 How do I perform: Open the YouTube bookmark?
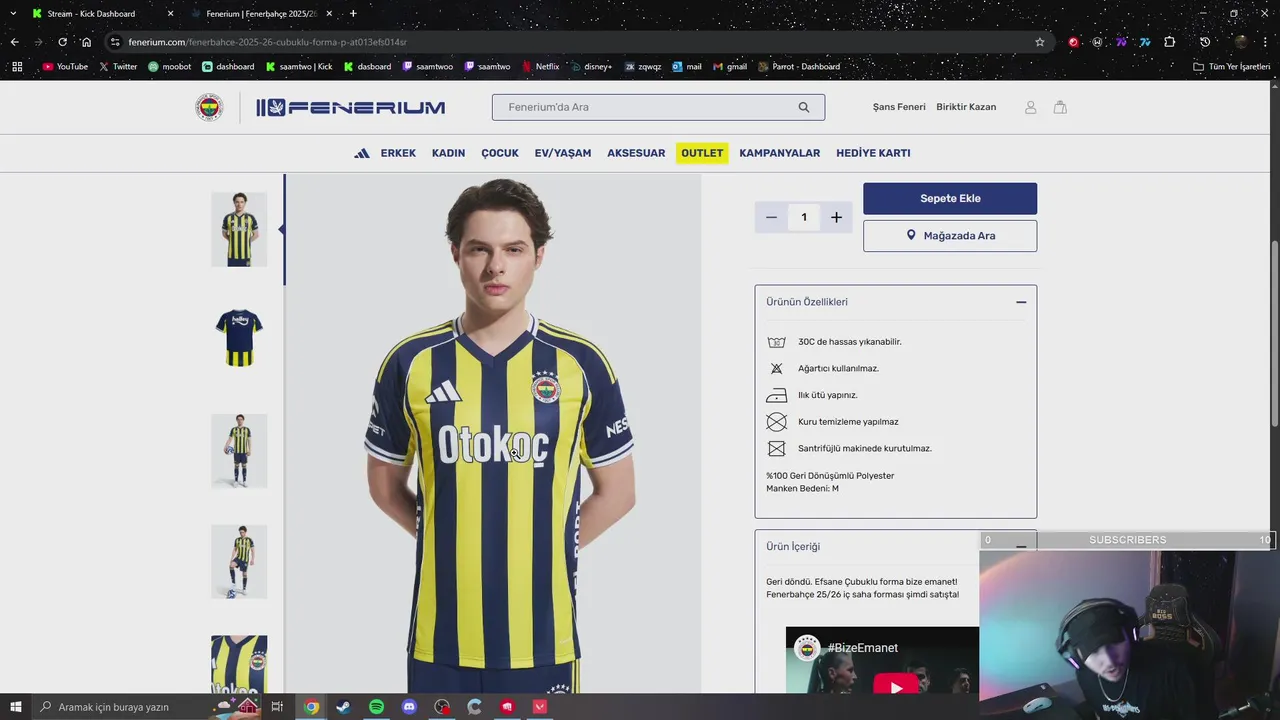click(x=65, y=67)
